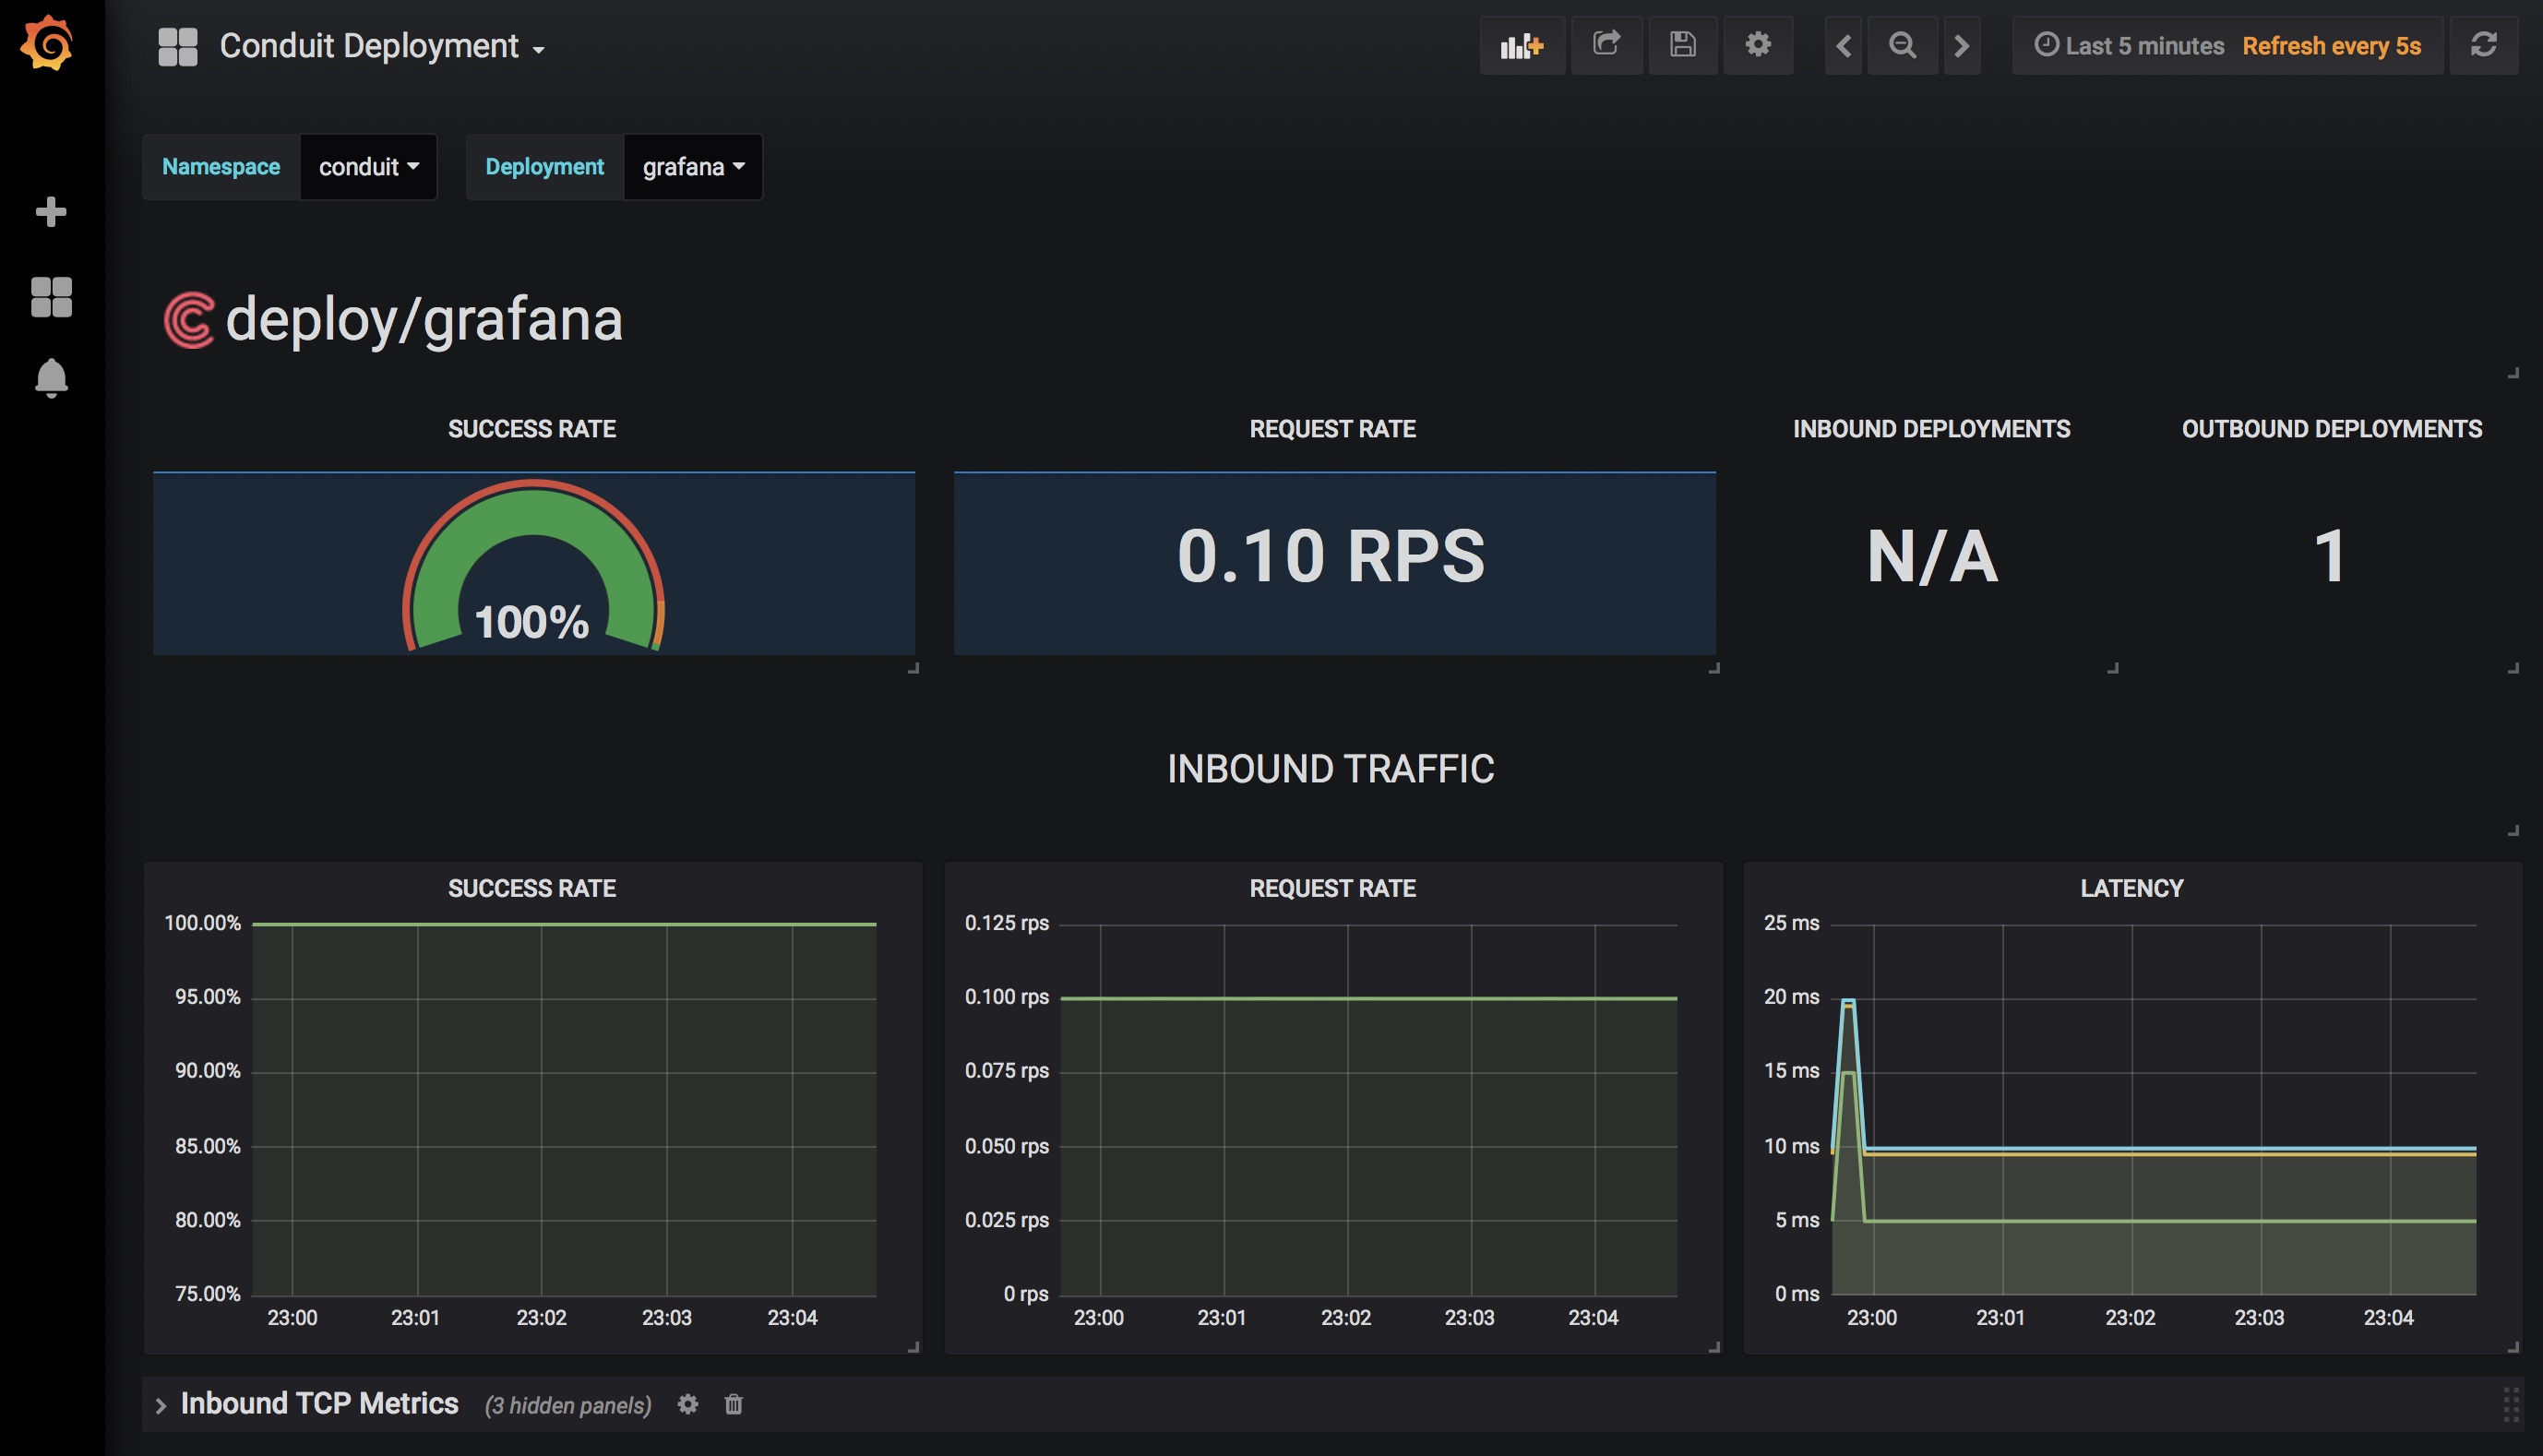
Task: Zoom out time range magnifier icon
Action: coord(1902,45)
